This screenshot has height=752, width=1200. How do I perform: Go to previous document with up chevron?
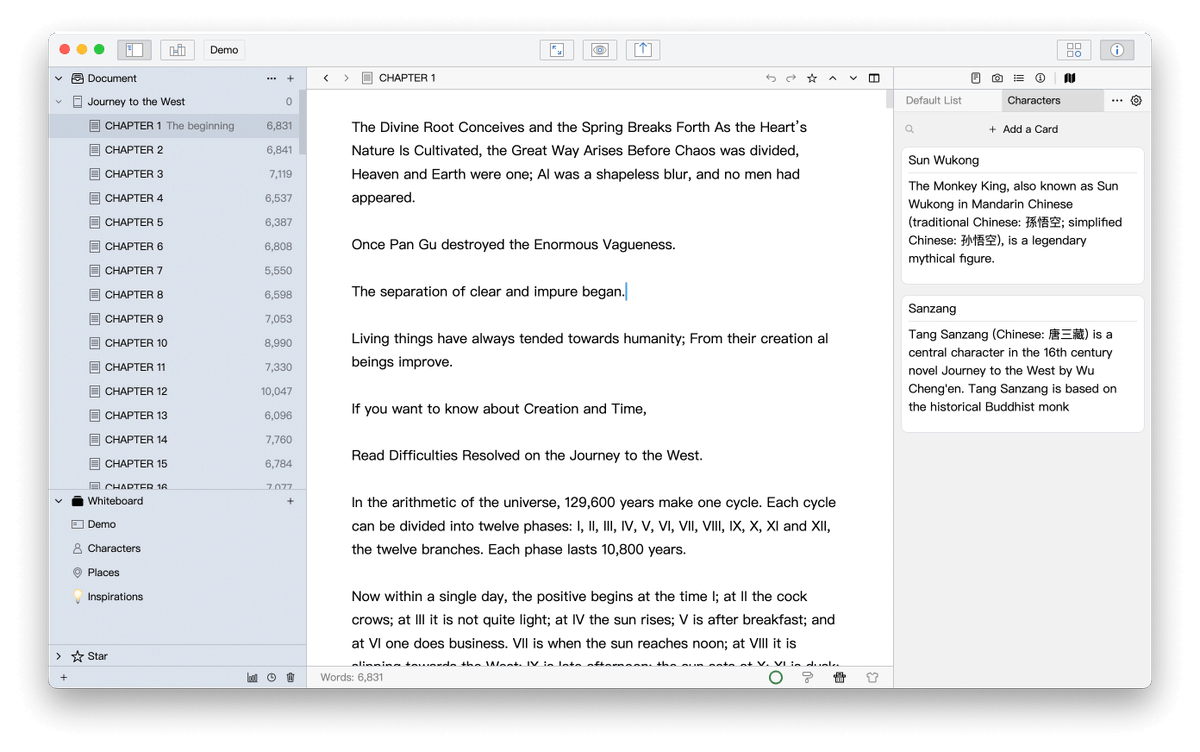click(x=832, y=78)
